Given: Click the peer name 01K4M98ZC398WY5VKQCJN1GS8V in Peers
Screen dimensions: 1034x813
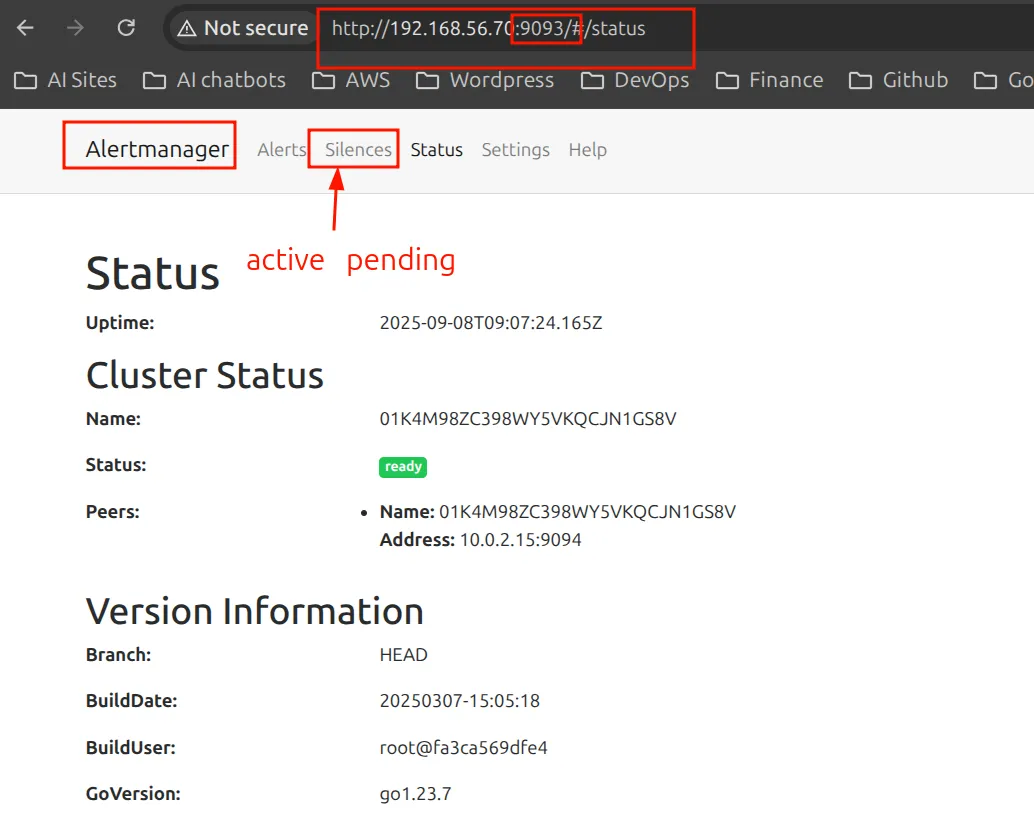Looking at the screenshot, I should pos(588,512).
